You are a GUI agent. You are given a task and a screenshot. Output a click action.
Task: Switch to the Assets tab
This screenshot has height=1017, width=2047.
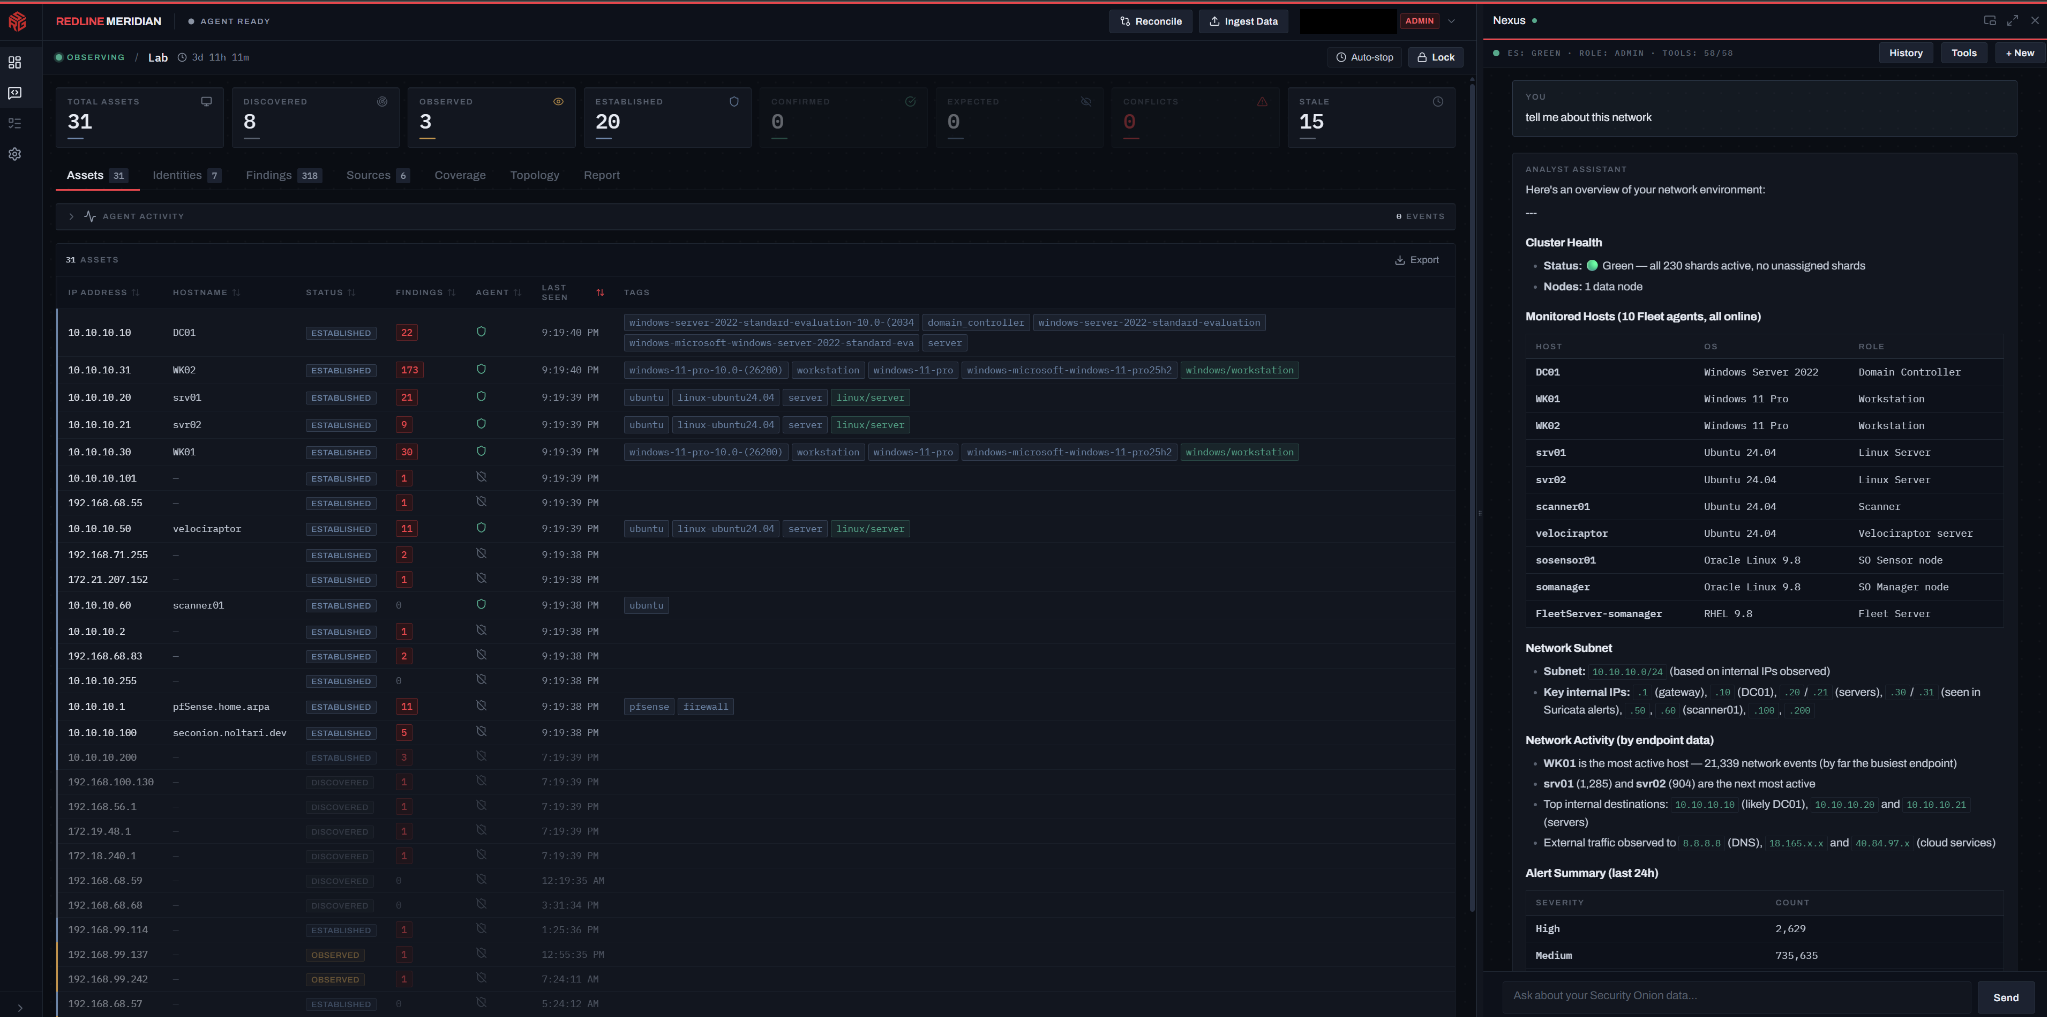click(x=96, y=175)
